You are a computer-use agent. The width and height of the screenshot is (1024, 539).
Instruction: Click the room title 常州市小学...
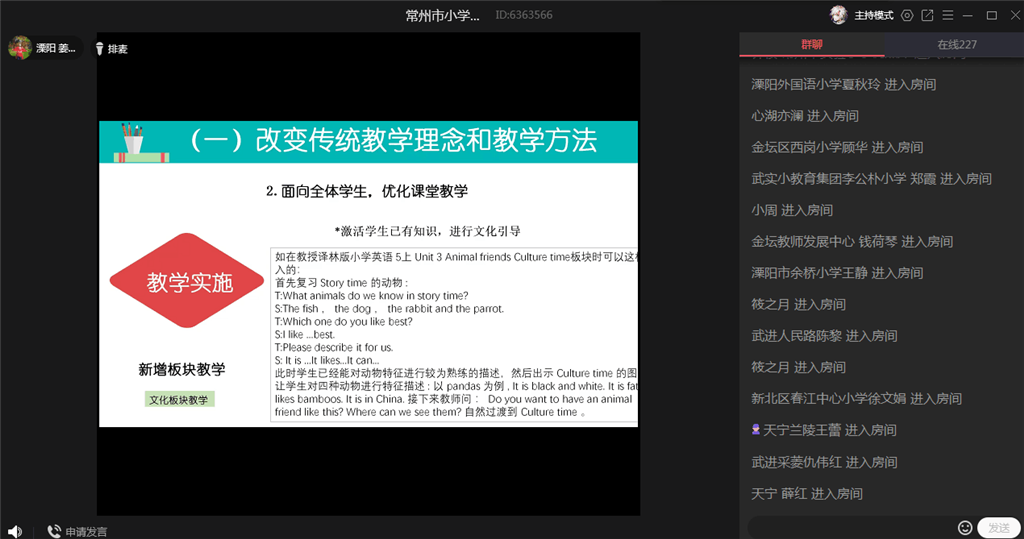tap(442, 15)
